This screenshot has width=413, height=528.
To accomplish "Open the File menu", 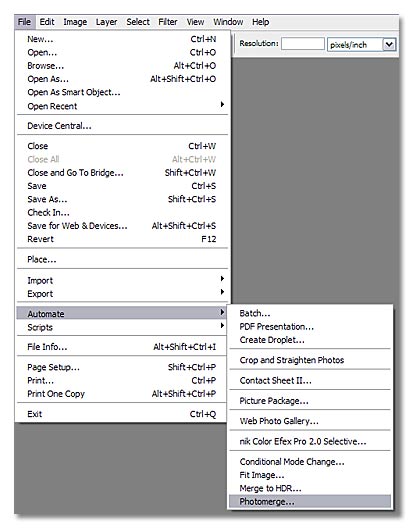I will pyautogui.click(x=24, y=22).
